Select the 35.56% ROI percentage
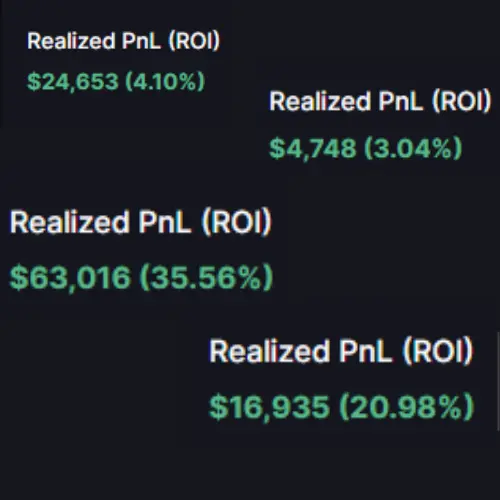Screen dimensions: 500x500 point(206,277)
